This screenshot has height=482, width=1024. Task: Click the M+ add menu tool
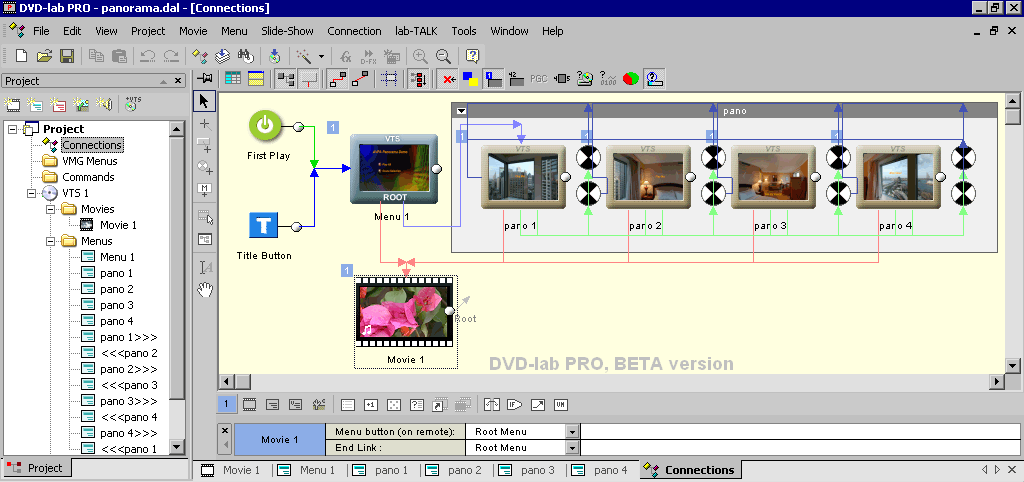pyautogui.click(x=205, y=189)
